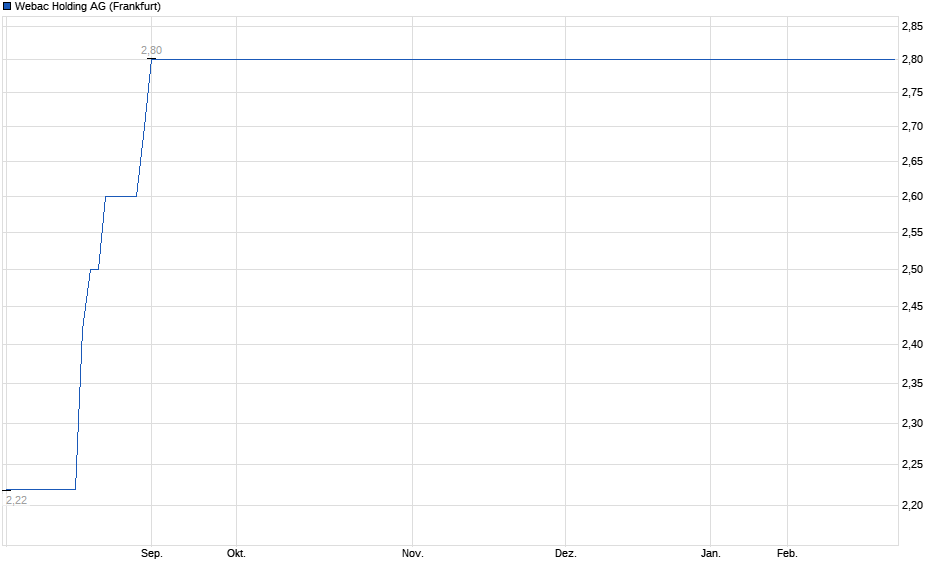Click the Dez. month label
Screen dimensions: 940x579
564,551
